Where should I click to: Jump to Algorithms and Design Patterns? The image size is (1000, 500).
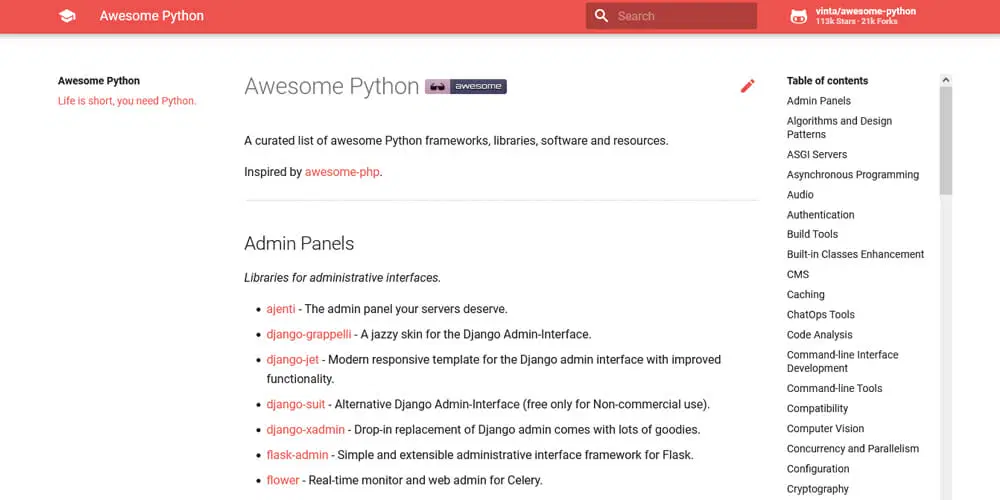tap(839, 128)
